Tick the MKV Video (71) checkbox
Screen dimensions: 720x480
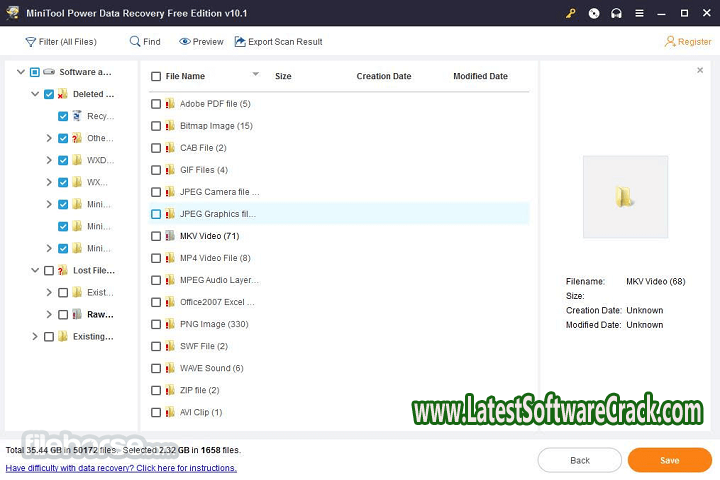pyautogui.click(x=155, y=236)
